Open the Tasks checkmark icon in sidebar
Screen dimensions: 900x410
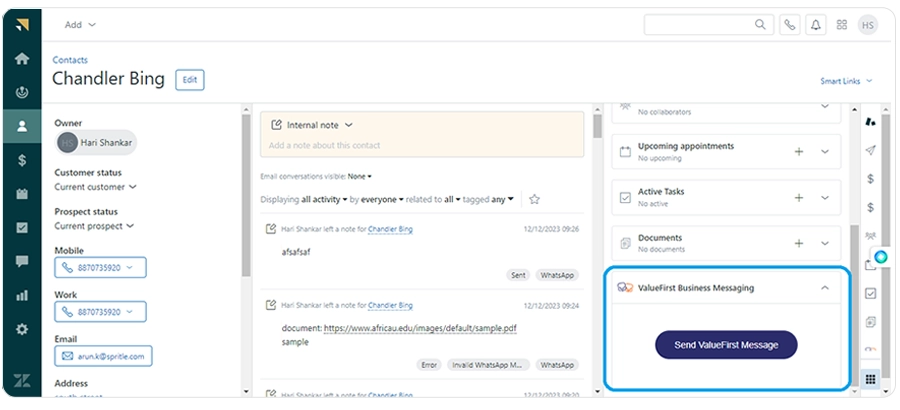(22, 228)
